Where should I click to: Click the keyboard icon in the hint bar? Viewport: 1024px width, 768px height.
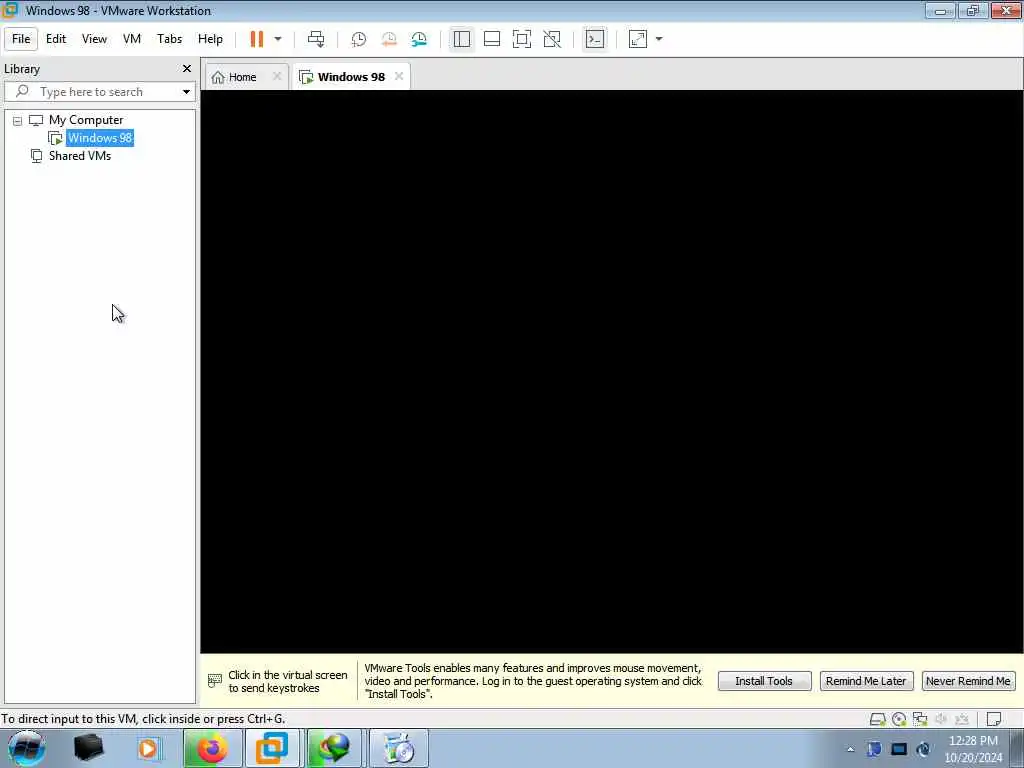pyautogui.click(x=215, y=681)
